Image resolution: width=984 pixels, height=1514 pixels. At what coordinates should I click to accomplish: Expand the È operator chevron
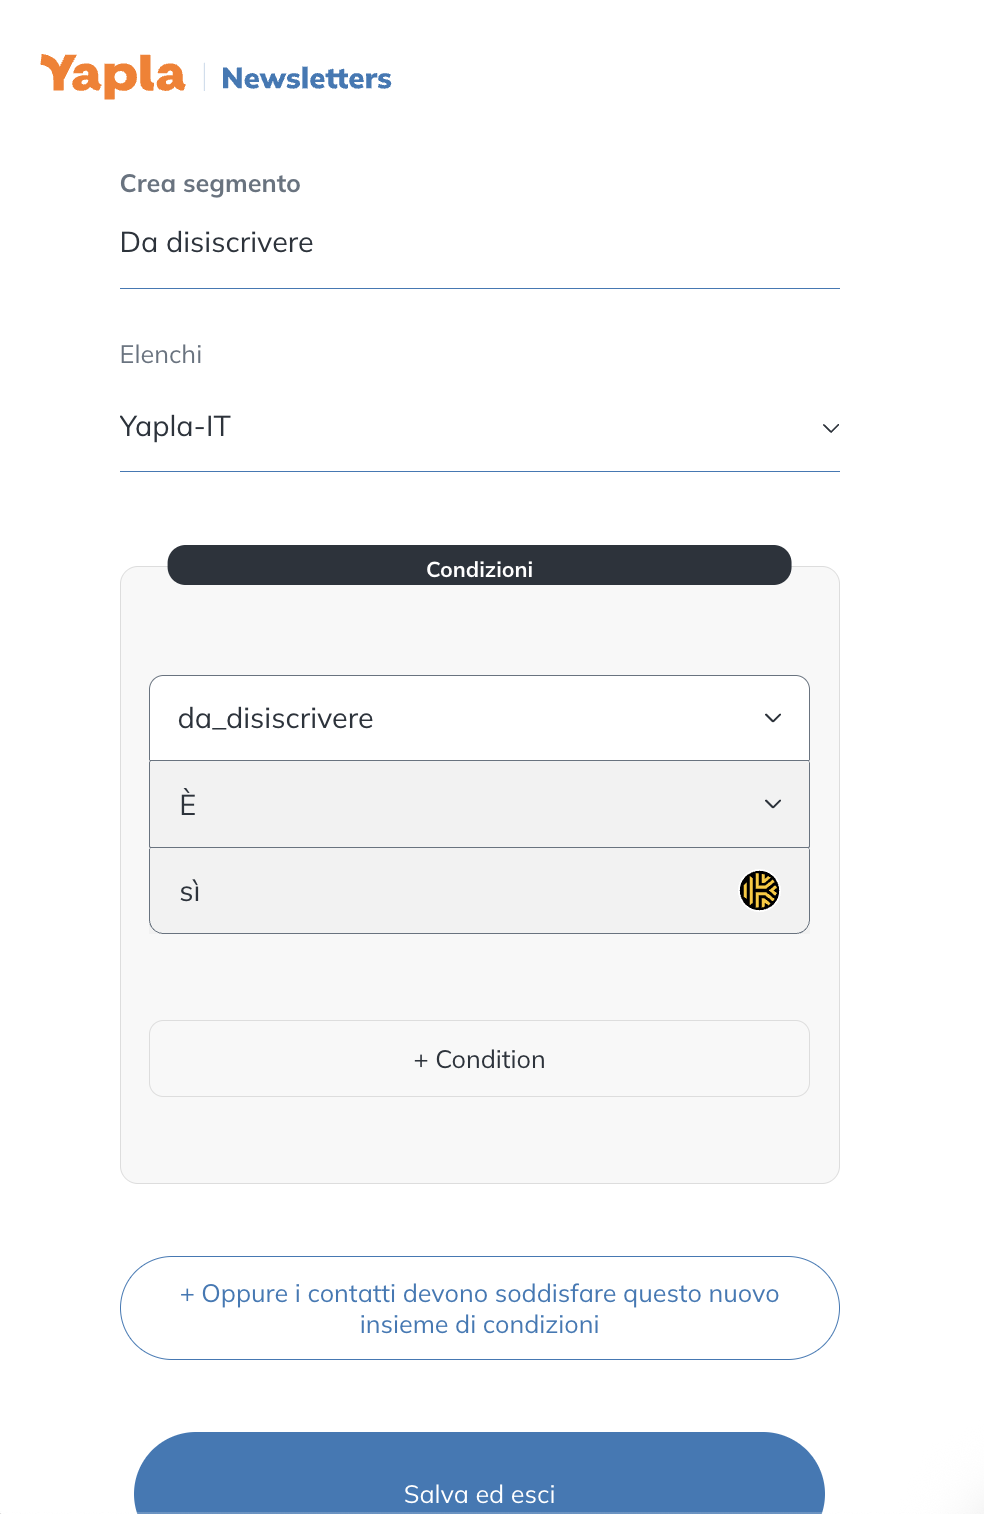(x=773, y=804)
